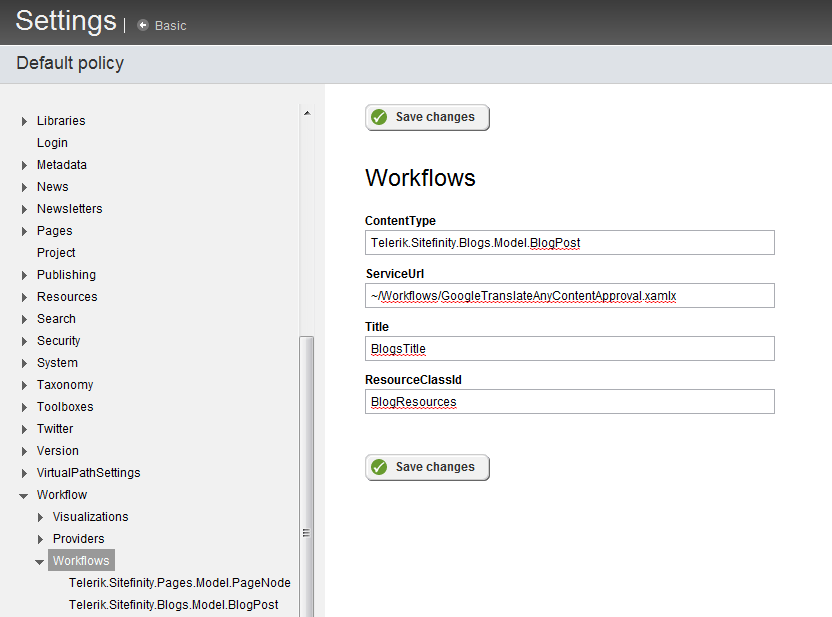Click the sidebar scrollbar up arrow
This screenshot has width=832, height=617.
click(x=307, y=113)
